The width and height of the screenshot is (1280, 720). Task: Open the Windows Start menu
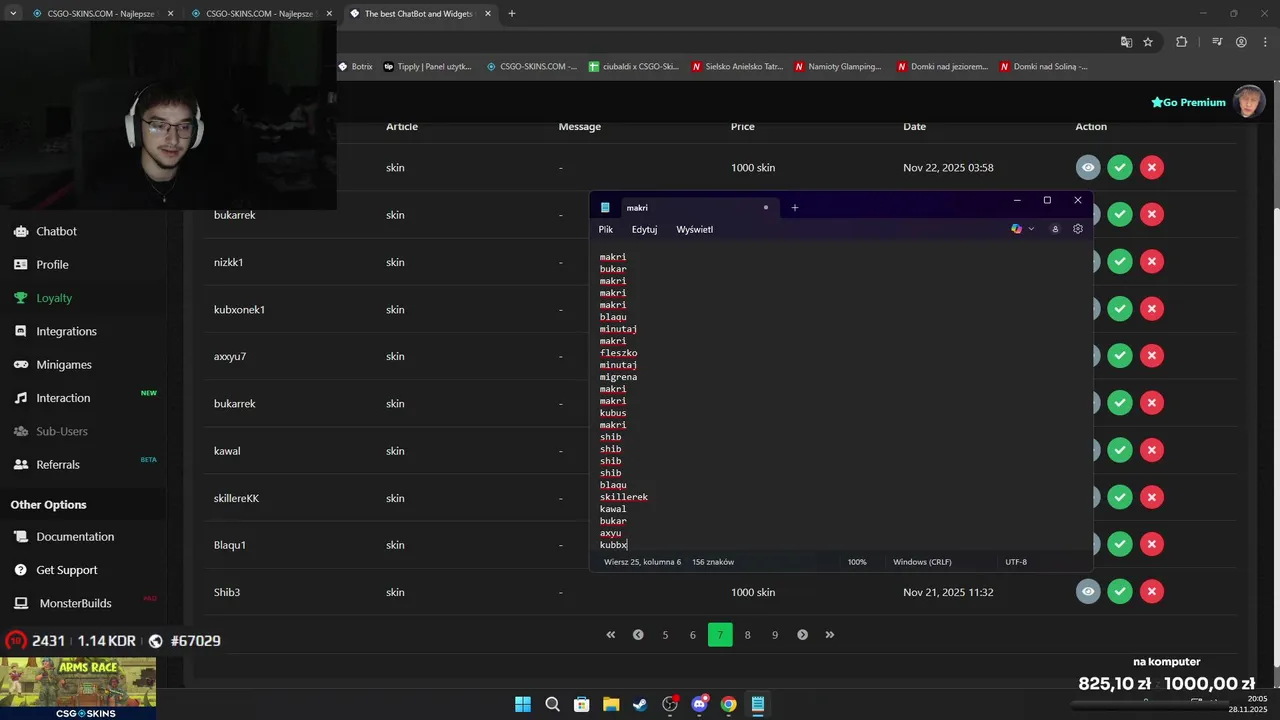(523, 704)
